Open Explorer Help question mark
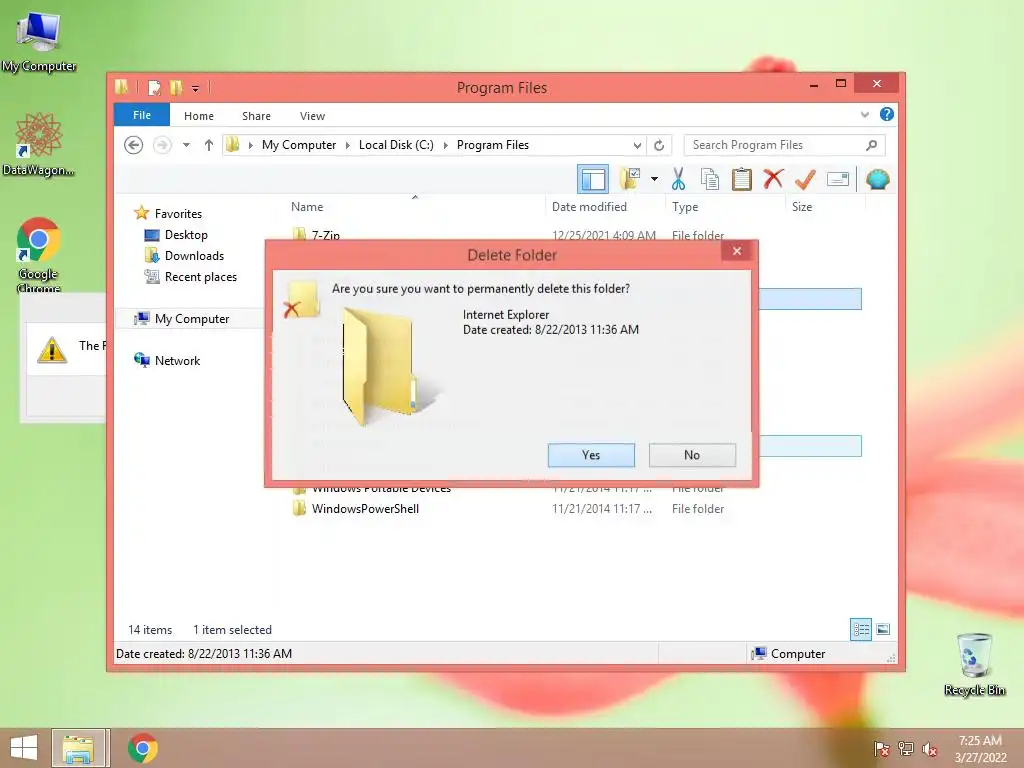This screenshot has height=768, width=1024. coord(886,114)
